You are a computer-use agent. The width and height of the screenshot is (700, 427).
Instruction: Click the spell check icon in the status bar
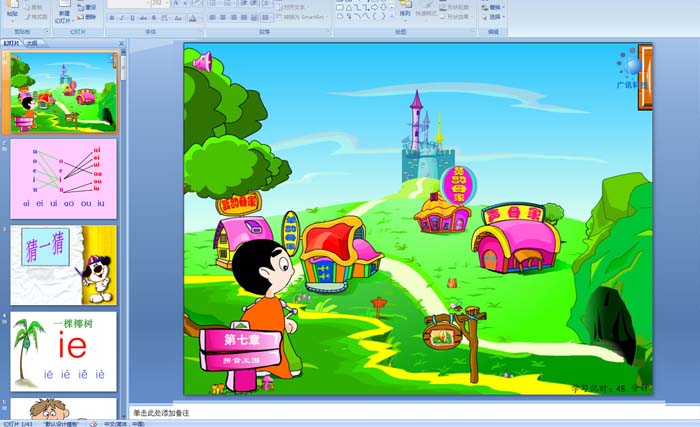pyautogui.click(x=93, y=424)
